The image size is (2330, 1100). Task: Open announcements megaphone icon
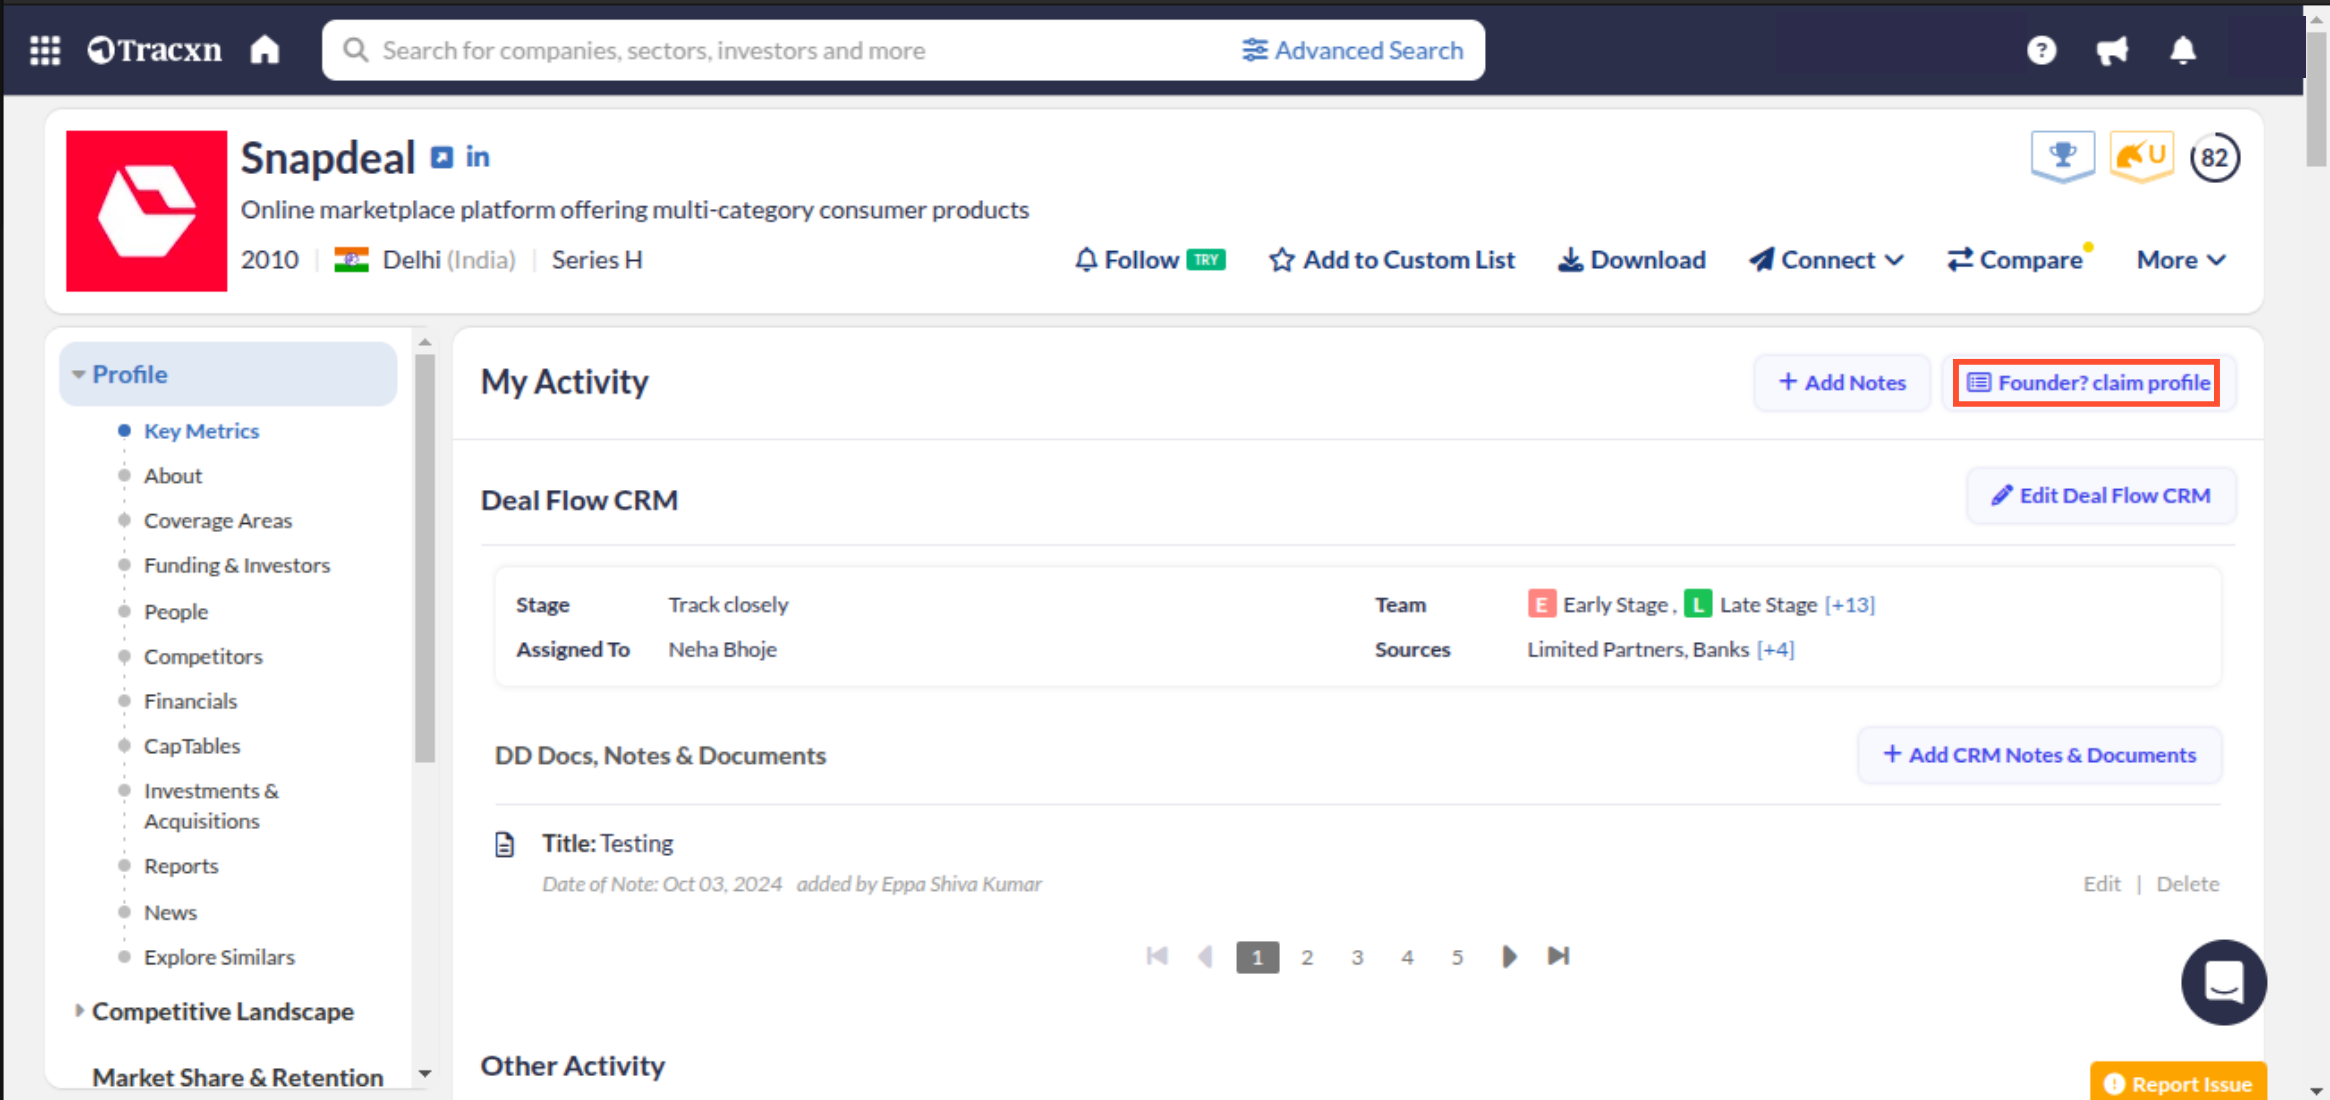click(x=2112, y=50)
